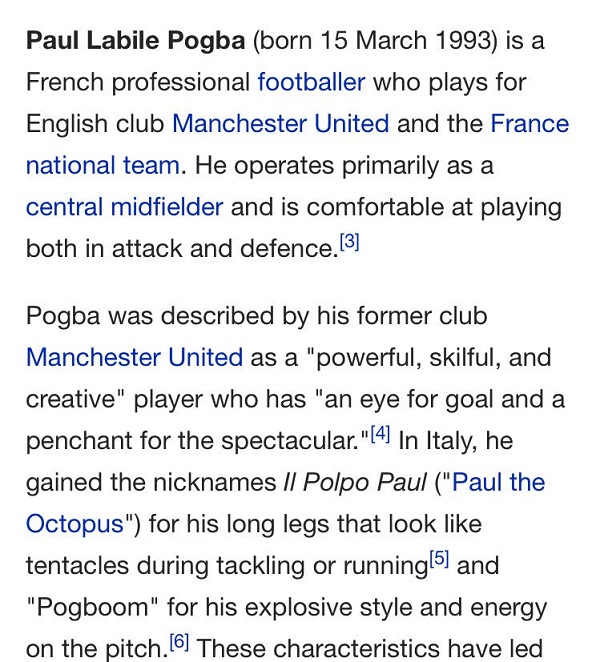Open citation reference [5]
The width and height of the screenshot is (600, 662).
click(439, 559)
